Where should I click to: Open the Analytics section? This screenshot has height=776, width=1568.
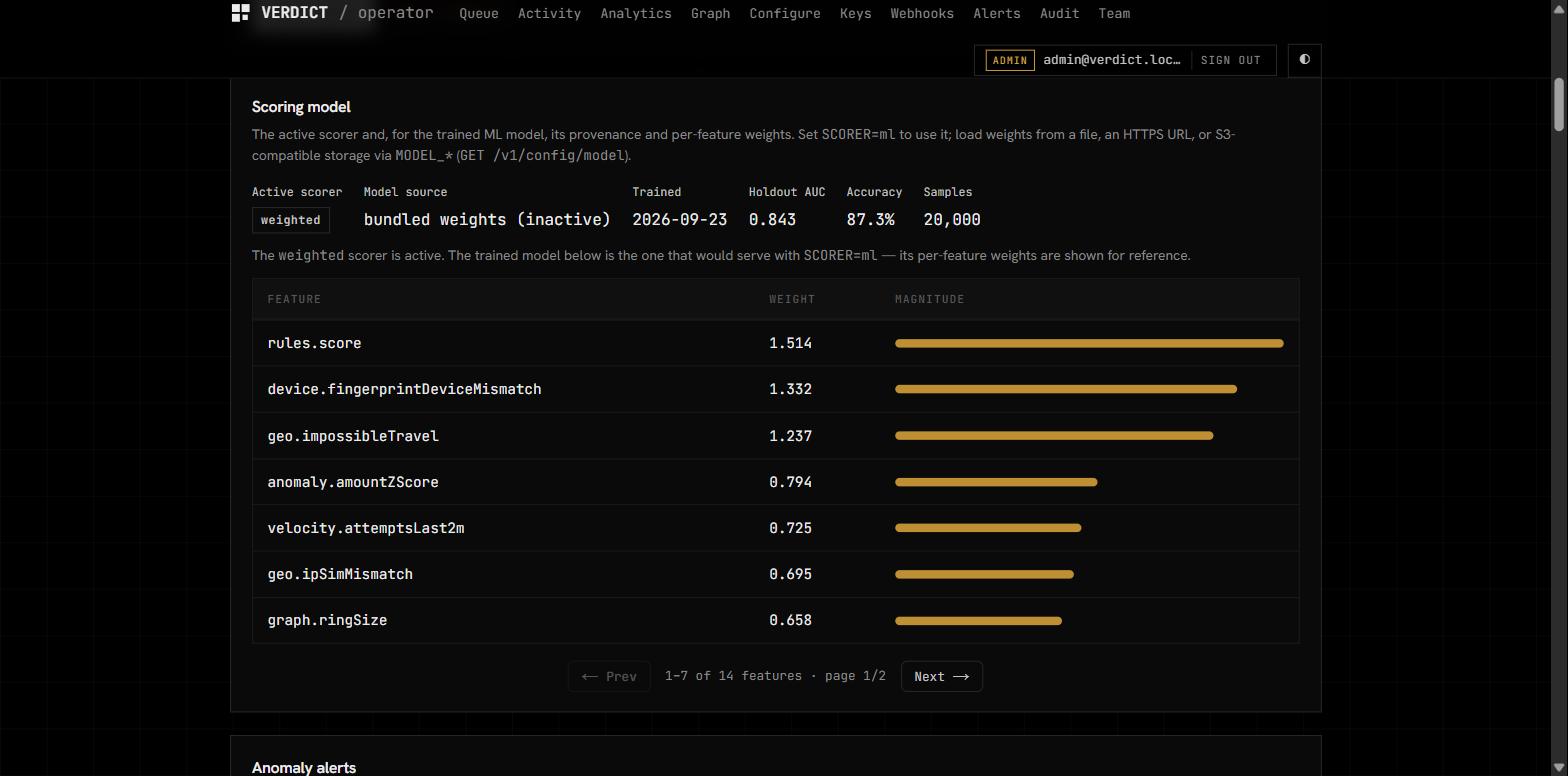[x=636, y=14]
